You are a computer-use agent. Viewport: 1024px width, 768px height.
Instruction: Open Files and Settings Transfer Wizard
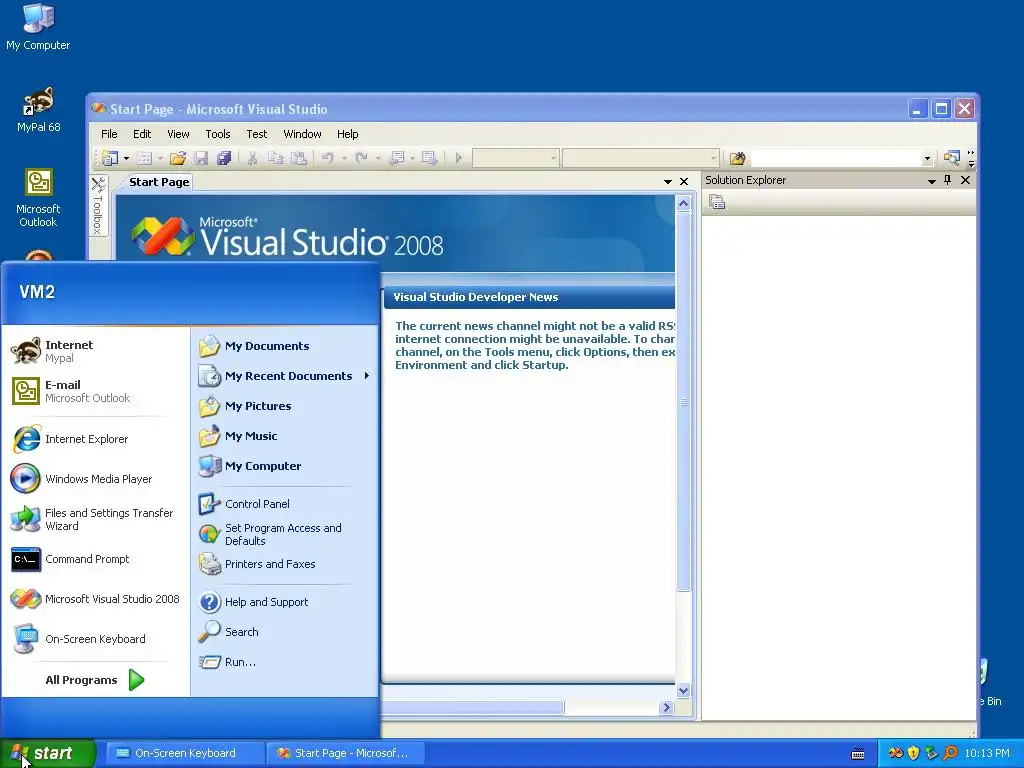pos(95,519)
